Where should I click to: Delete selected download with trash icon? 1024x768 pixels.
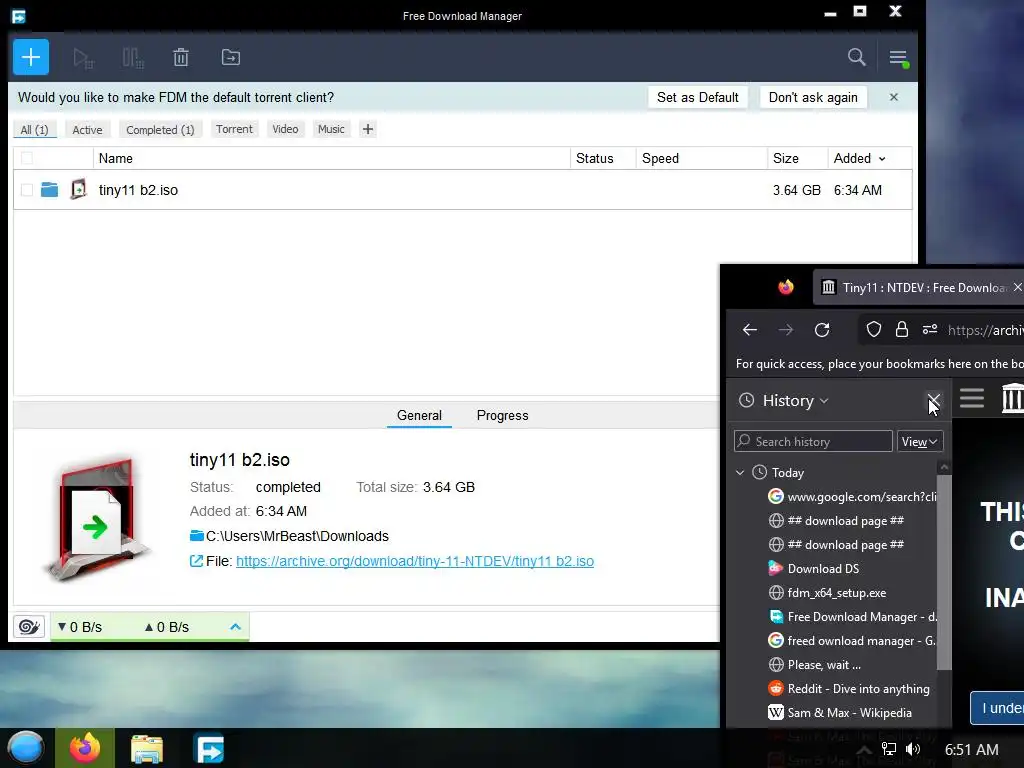(181, 57)
